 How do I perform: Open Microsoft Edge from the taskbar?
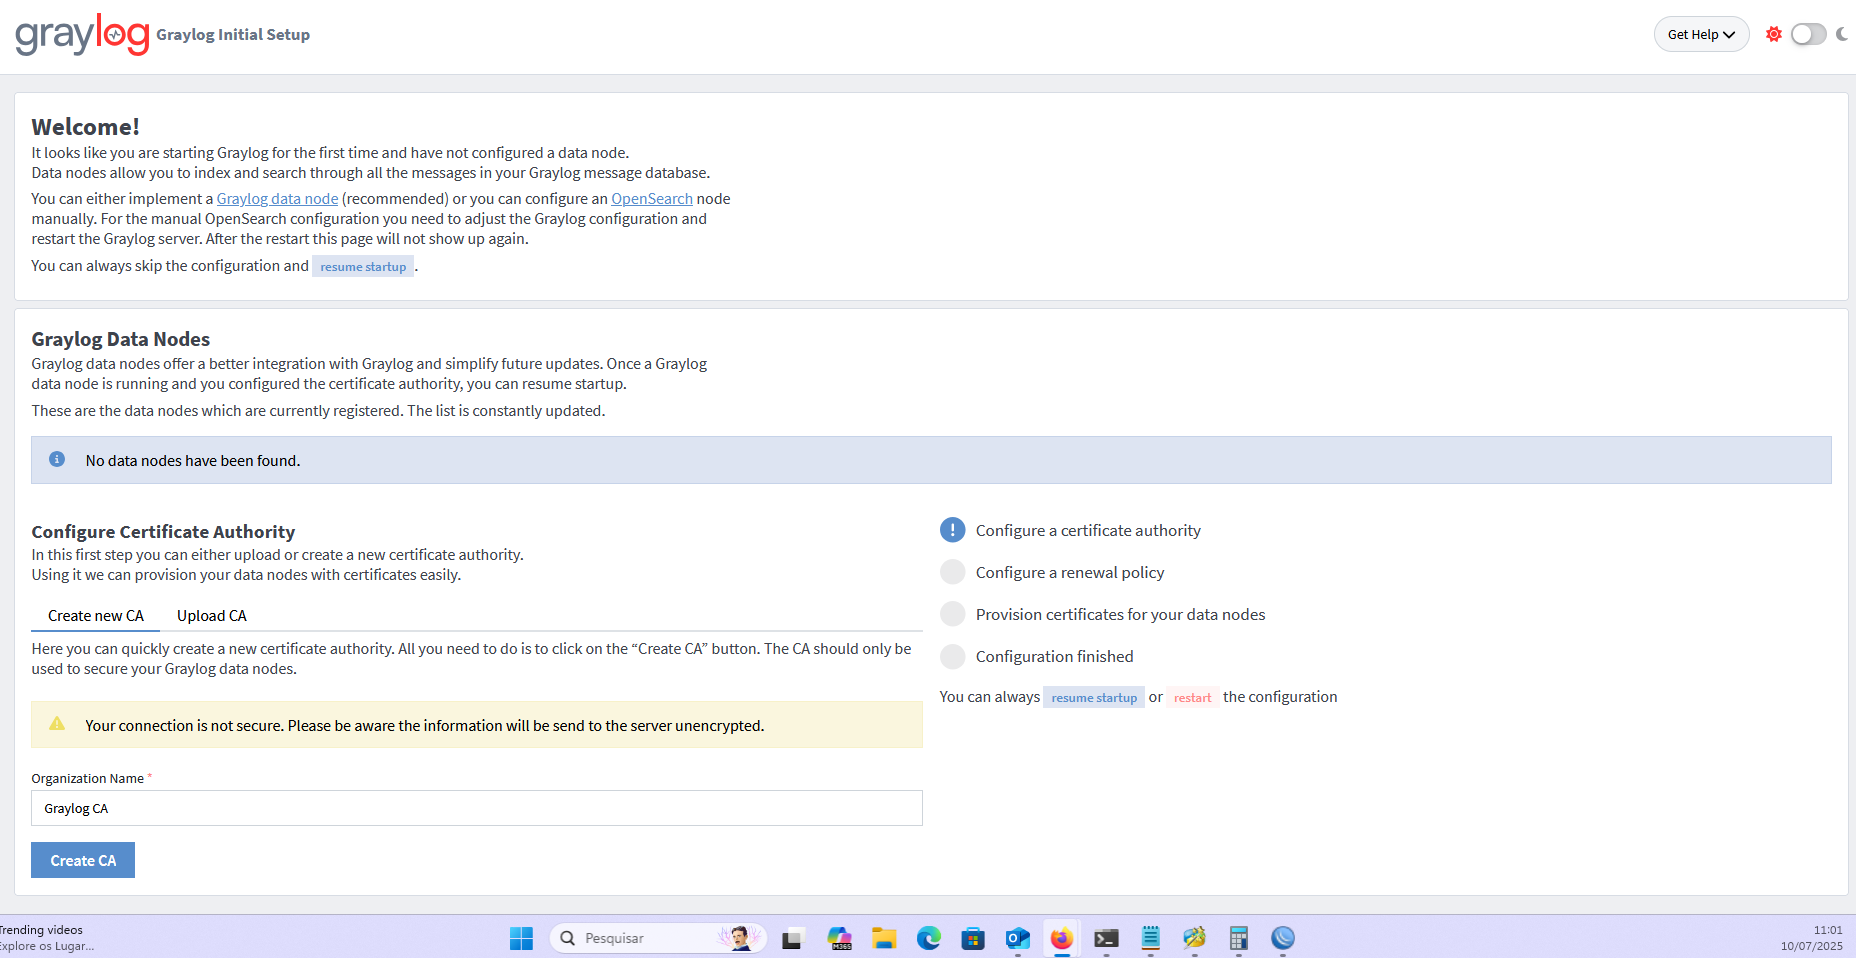coord(929,938)
